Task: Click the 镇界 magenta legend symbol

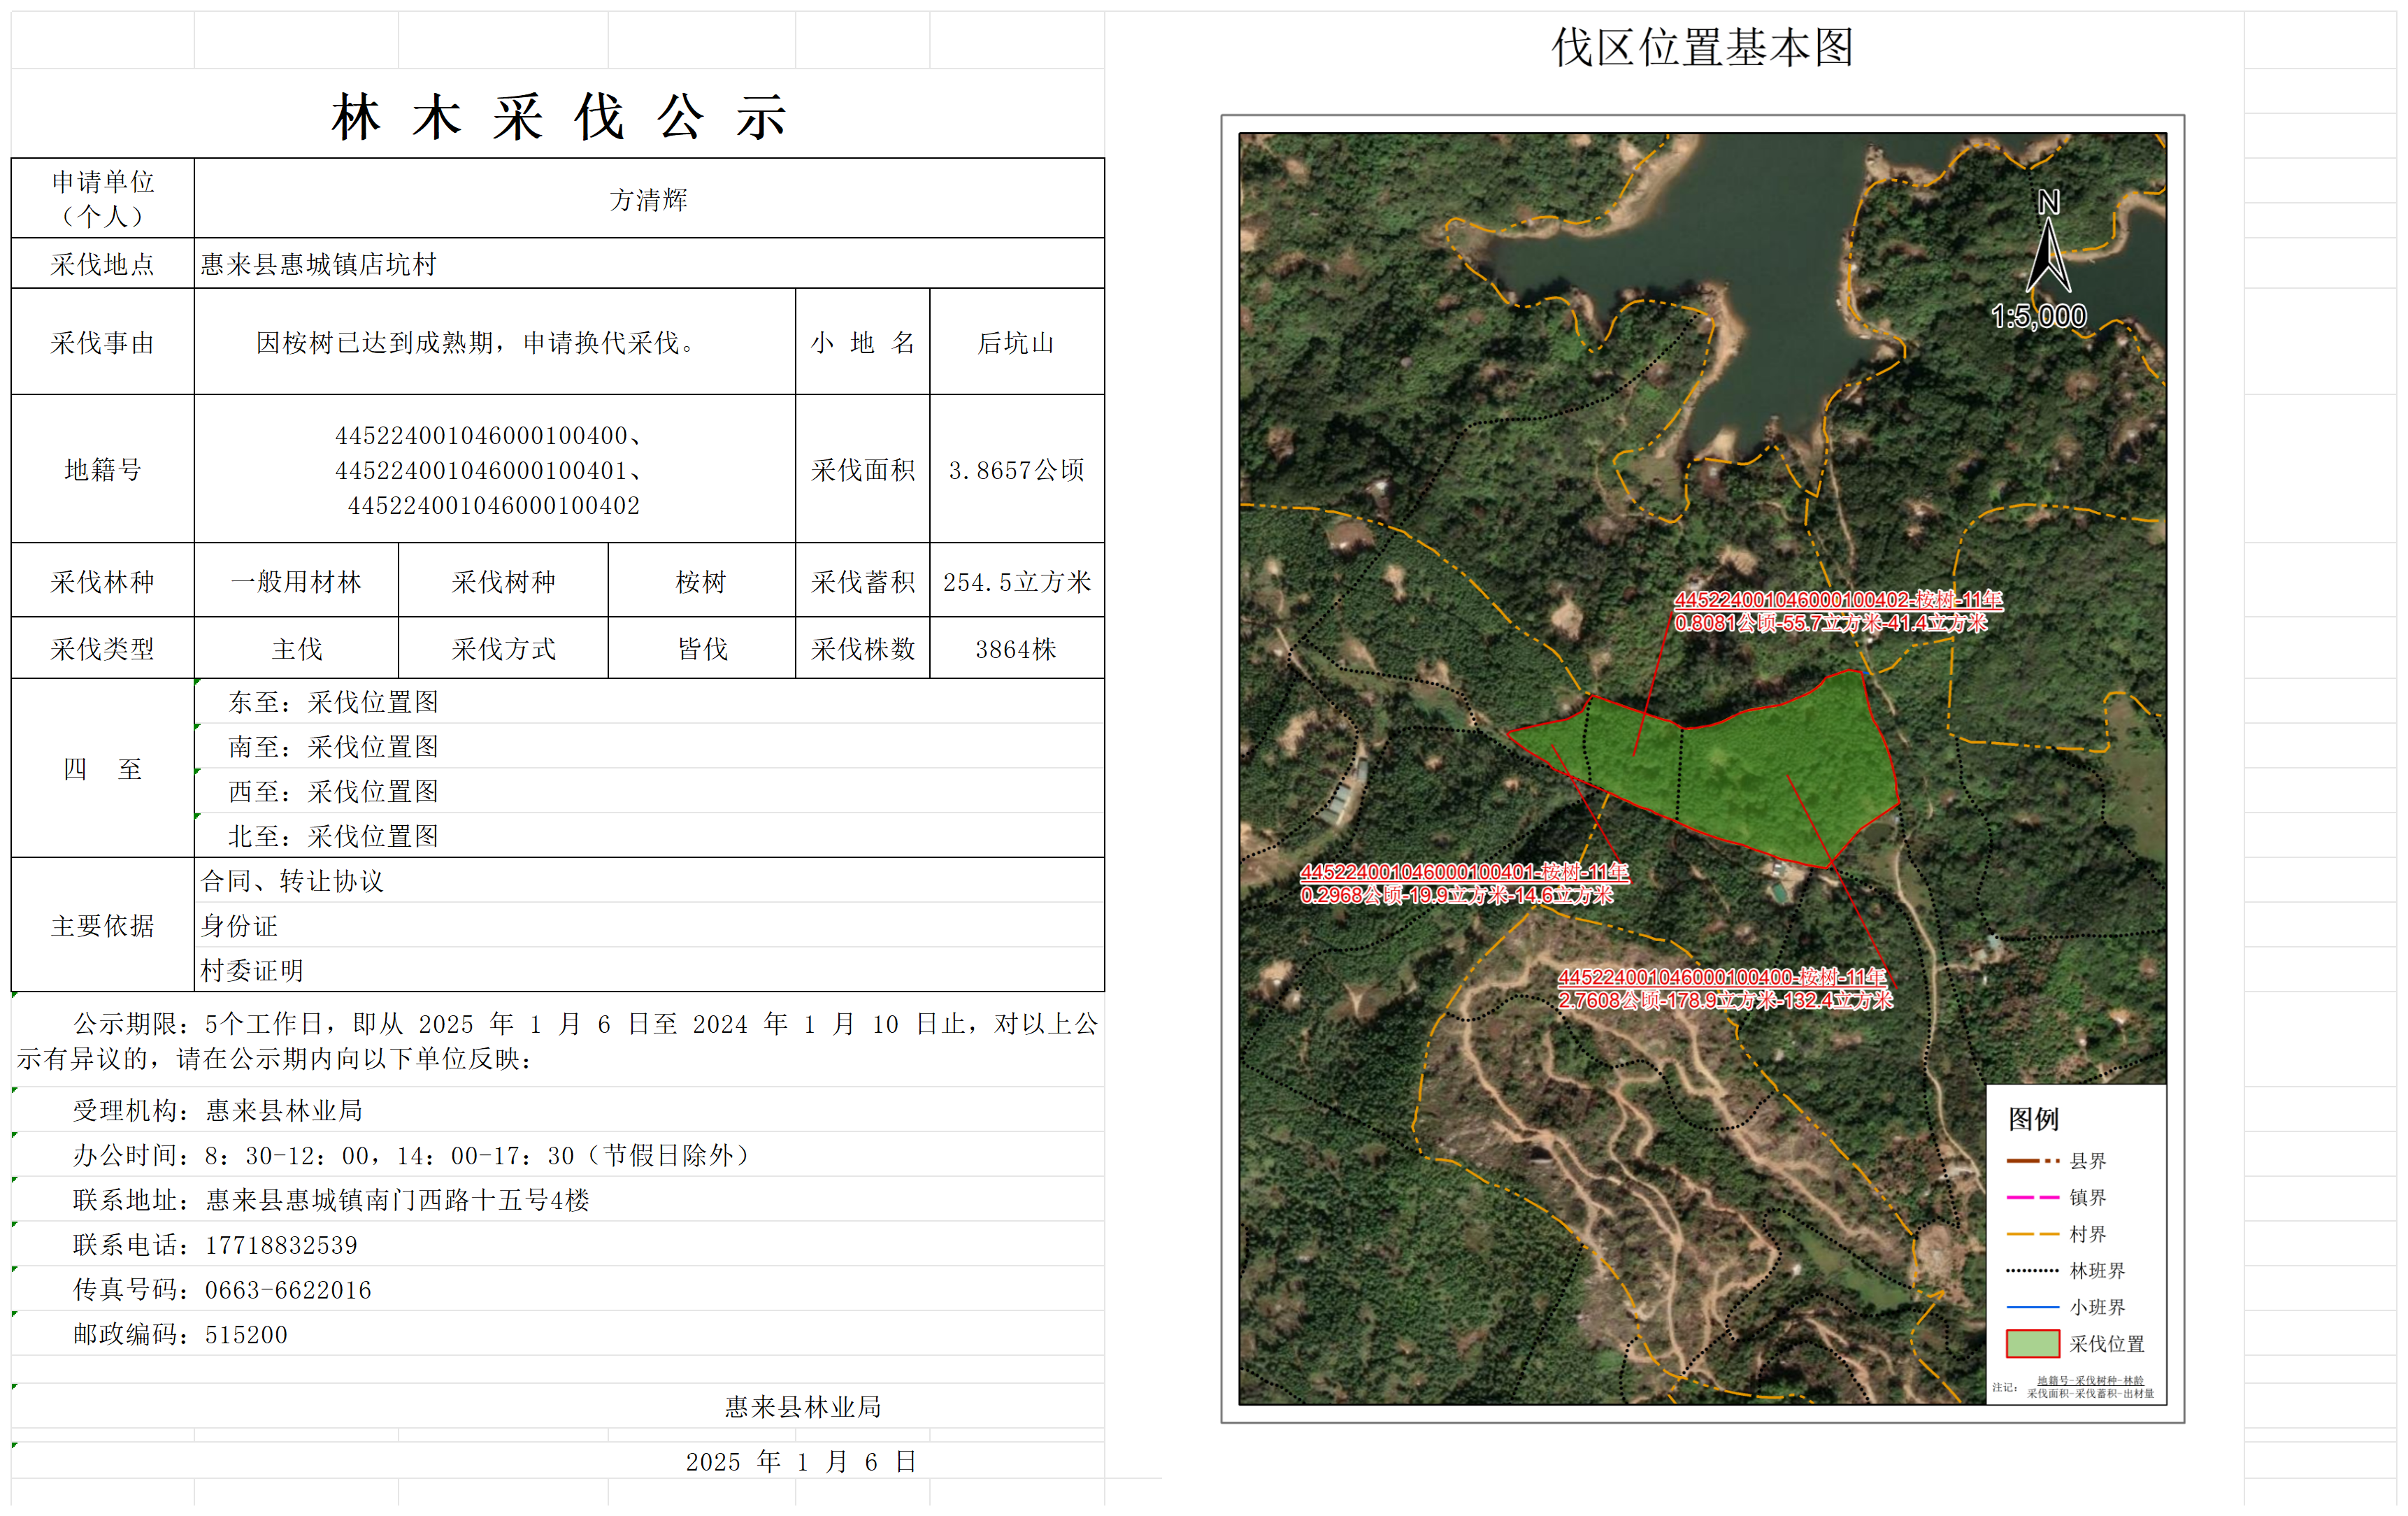Action: [x=2033, y=1197]
